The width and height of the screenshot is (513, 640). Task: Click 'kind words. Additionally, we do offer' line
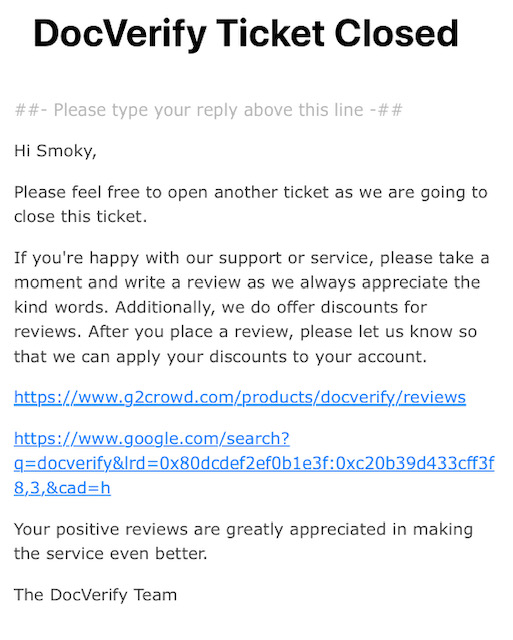[x=220, y=307]
